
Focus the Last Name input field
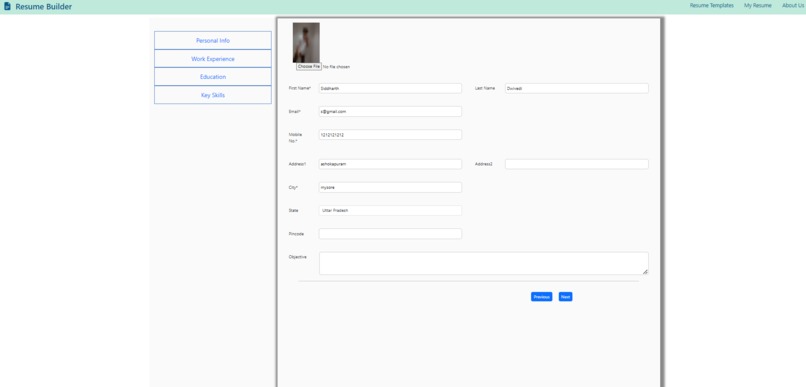point(577,88)
